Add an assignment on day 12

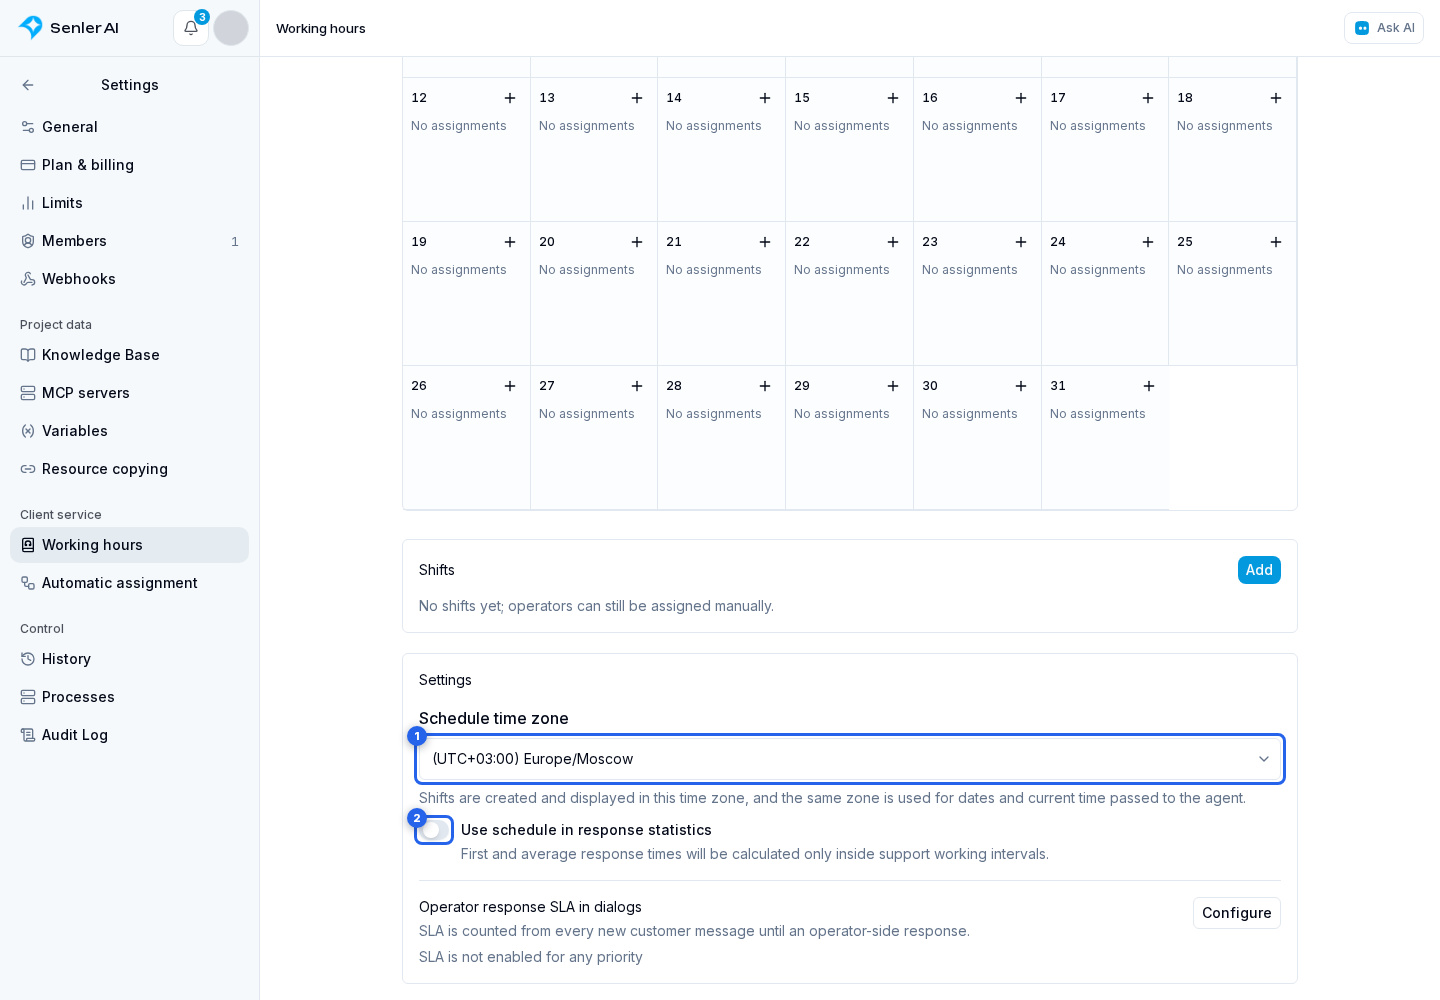[510, 98]
